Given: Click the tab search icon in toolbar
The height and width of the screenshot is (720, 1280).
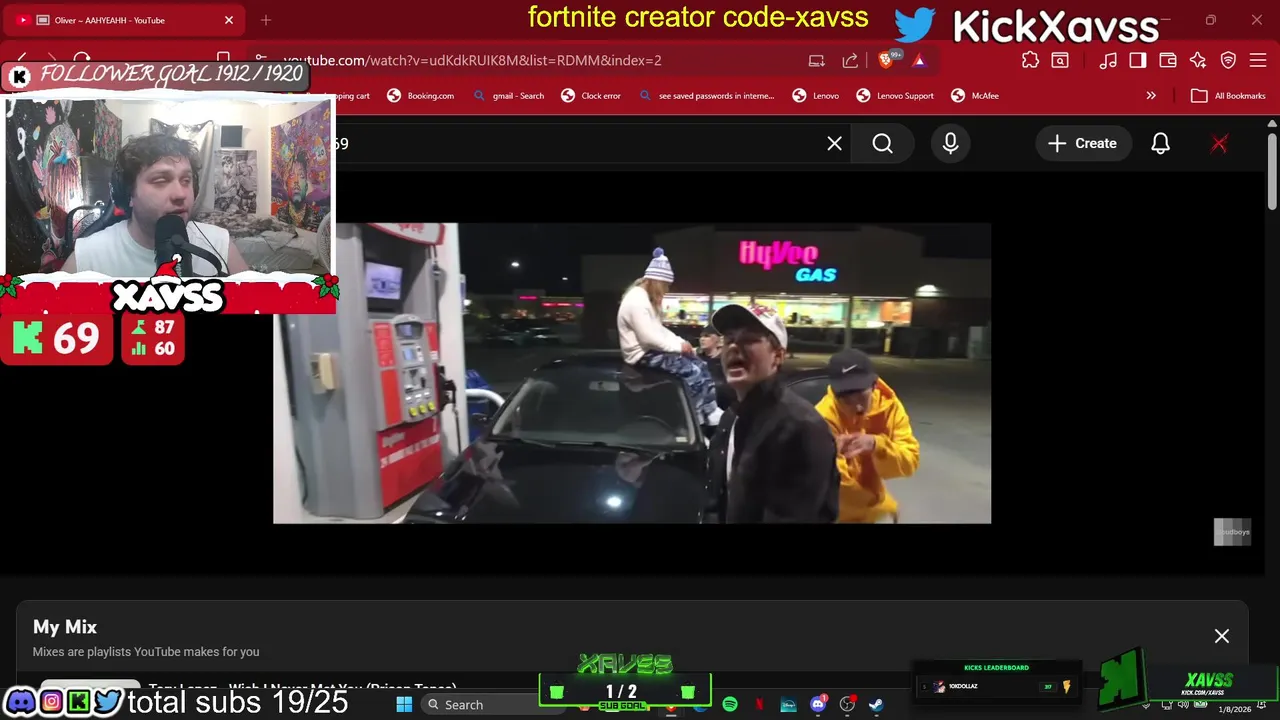Looking at the screenshot, I should (1060, 60).
